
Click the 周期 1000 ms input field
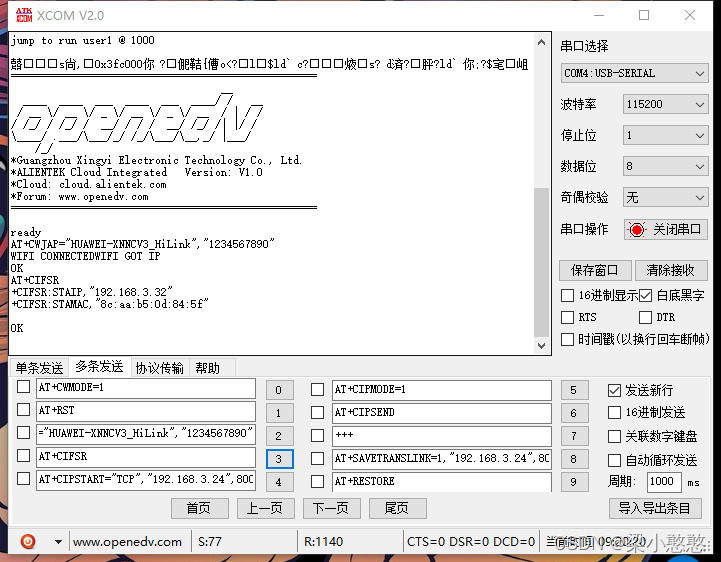coord(664,482)
